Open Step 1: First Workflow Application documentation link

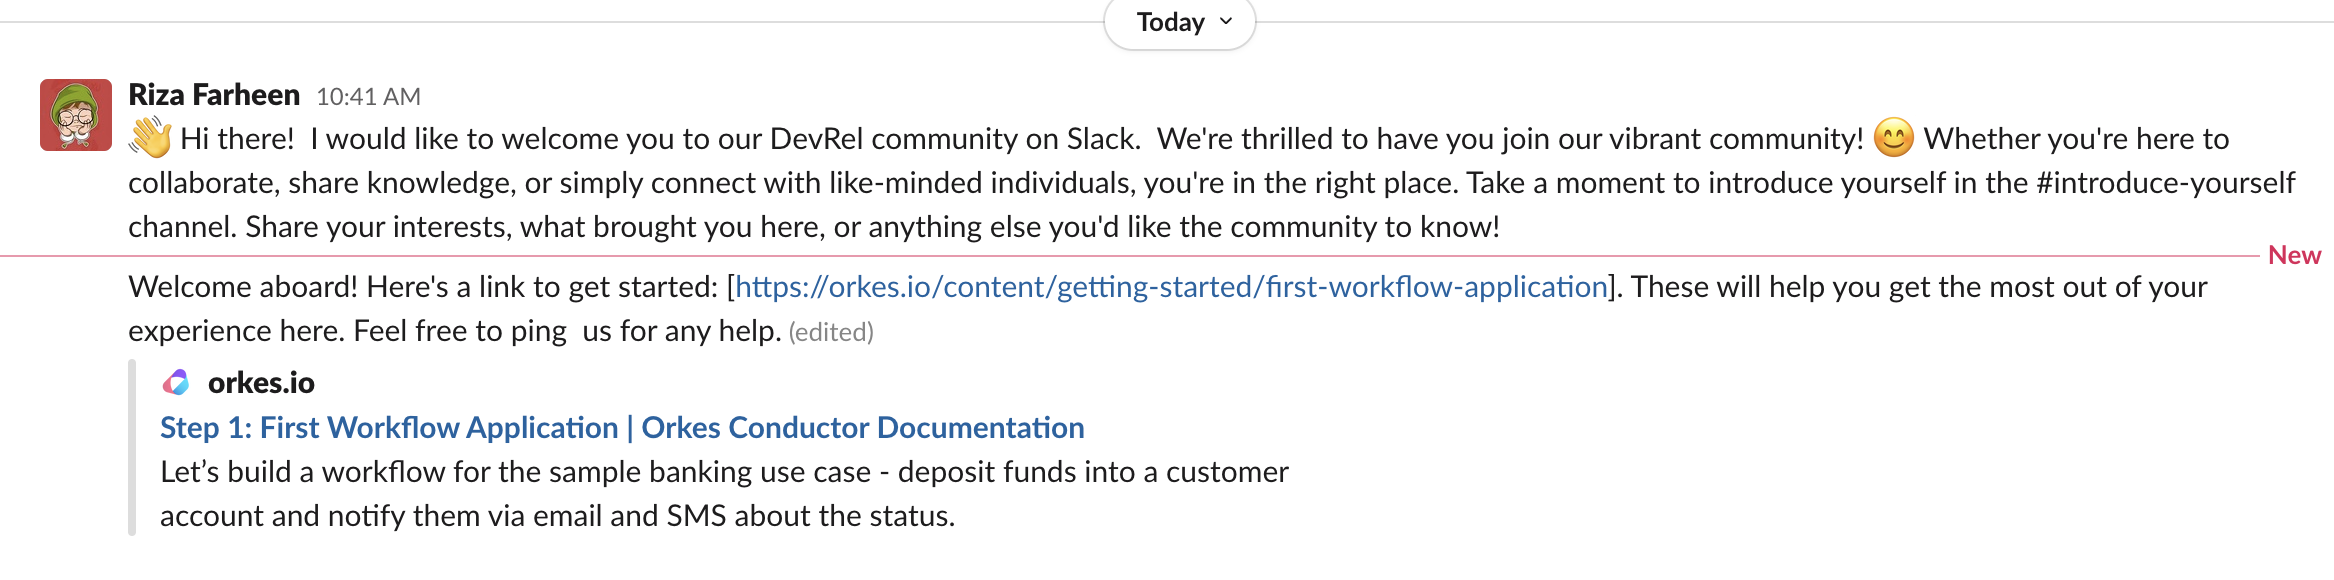(x=620, y=427)
